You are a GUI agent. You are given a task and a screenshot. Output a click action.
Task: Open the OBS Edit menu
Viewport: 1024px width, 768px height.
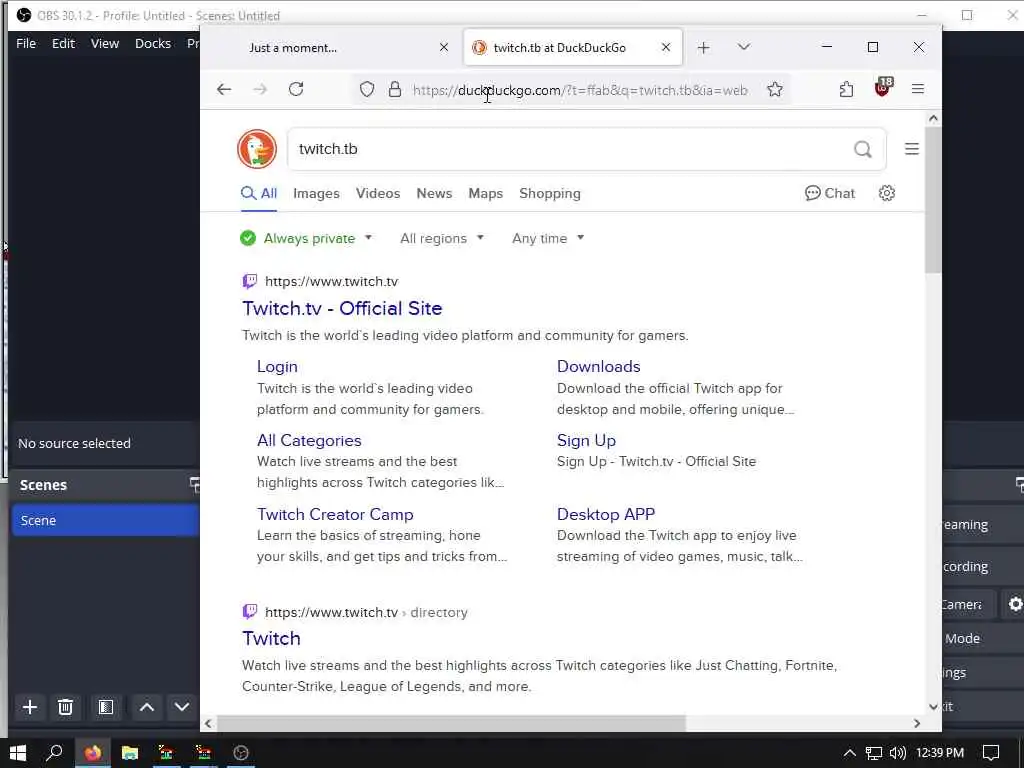(x=63, y=44)
